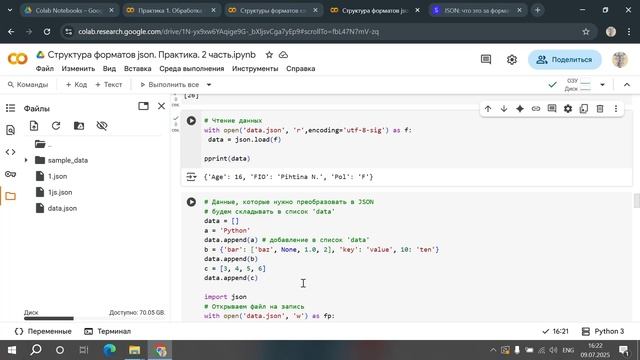Open notebook settings gear in header
Viewport: 640px width, 360px height.
pos(511,60)
